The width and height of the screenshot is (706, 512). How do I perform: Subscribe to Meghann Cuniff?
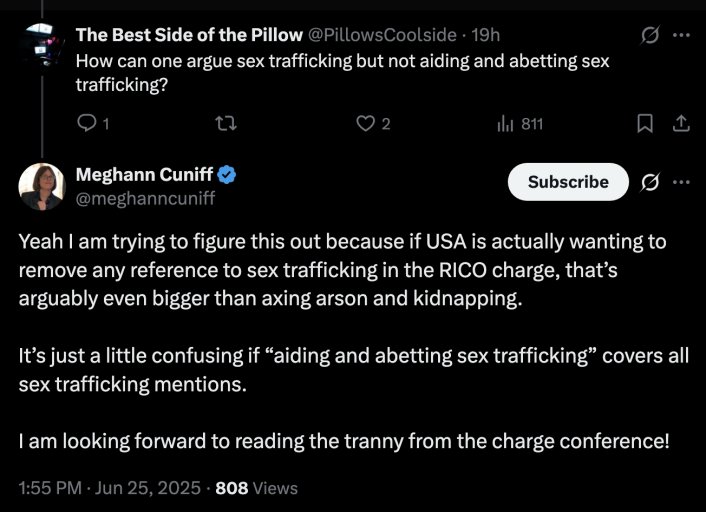(568, 182)
